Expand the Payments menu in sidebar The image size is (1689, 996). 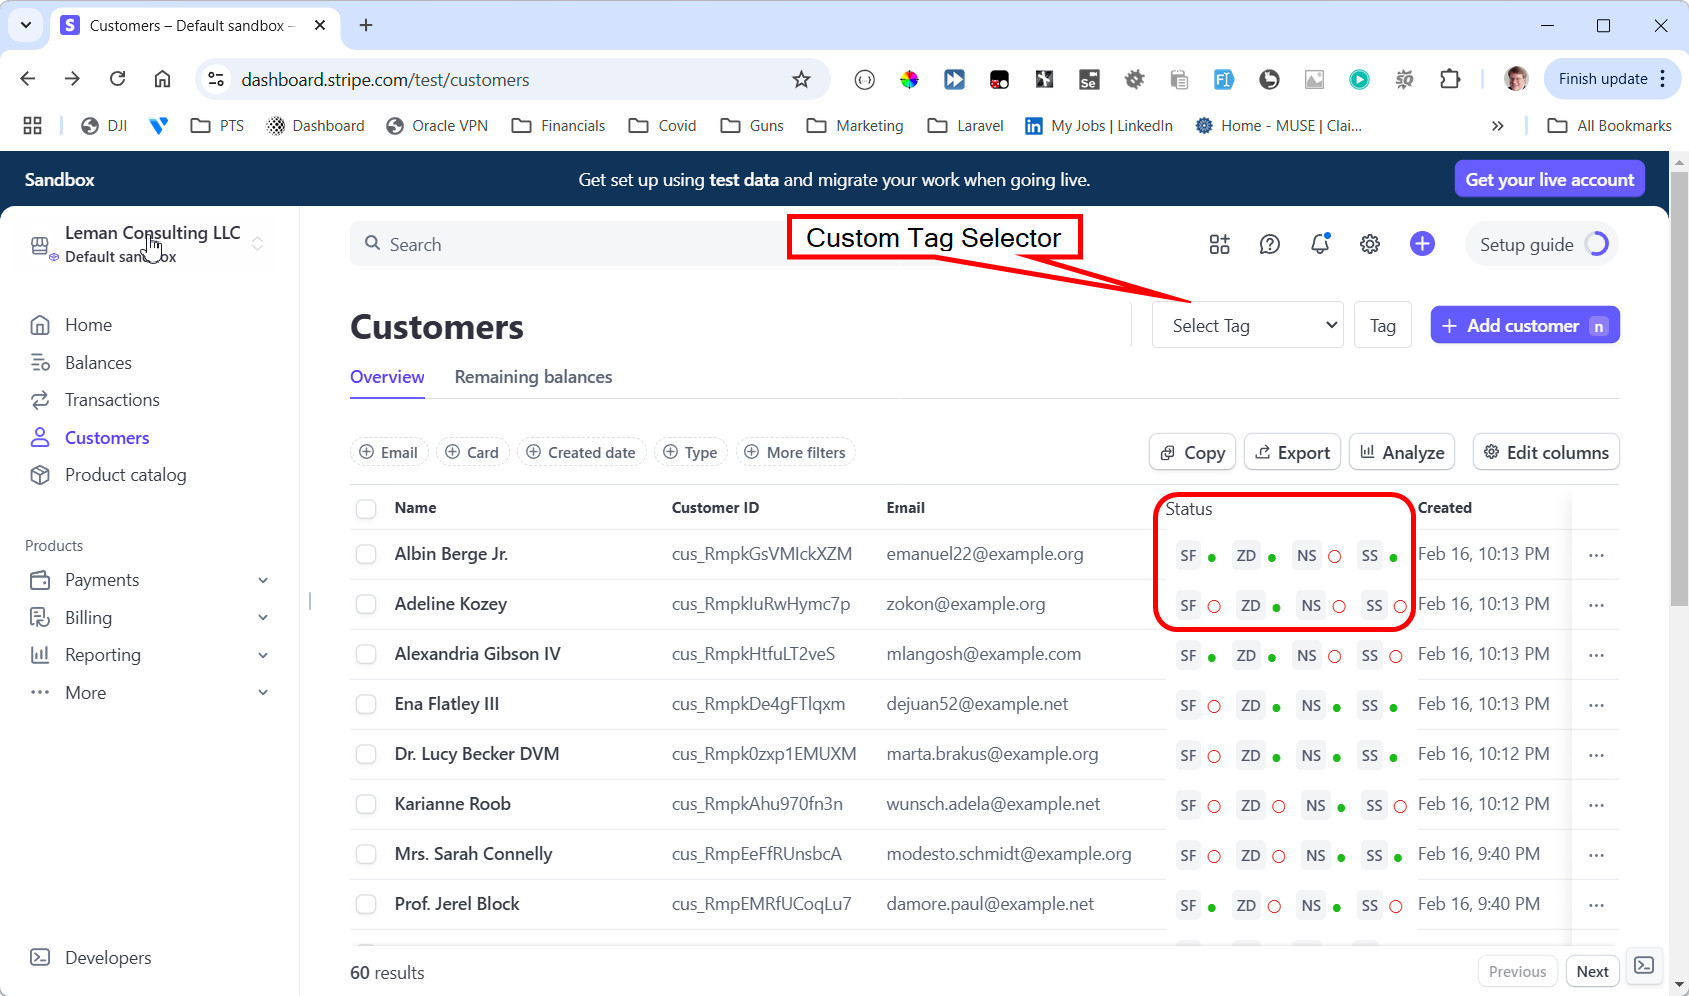pos(263,580)
